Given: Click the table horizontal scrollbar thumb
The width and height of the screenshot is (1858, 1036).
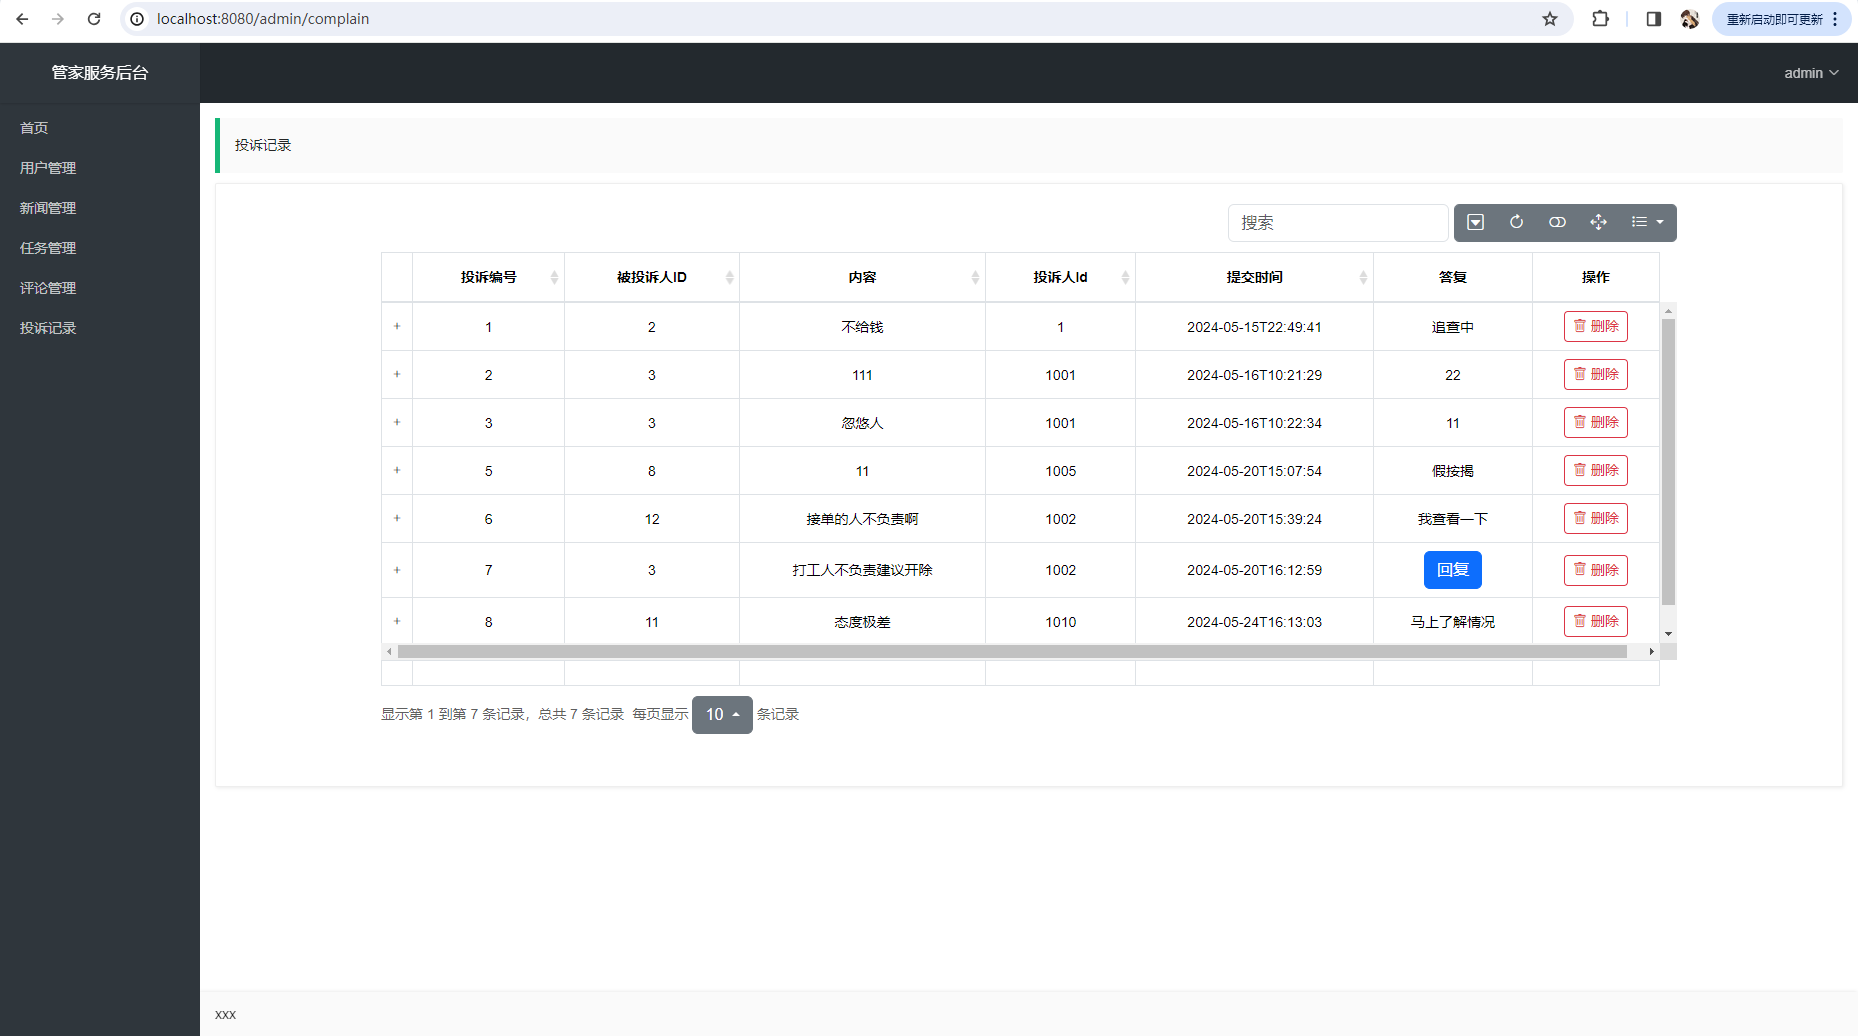Looking at the screenshot, I should (x=1012, y=651).
